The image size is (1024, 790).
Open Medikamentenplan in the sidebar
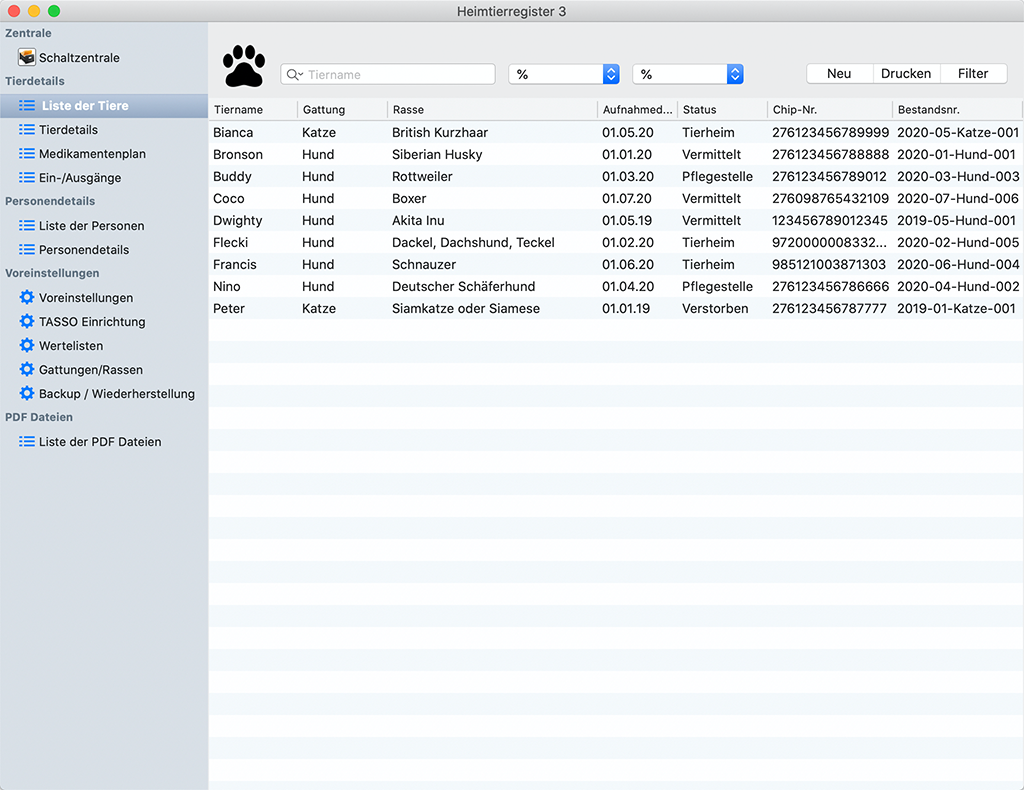[92, 154]
